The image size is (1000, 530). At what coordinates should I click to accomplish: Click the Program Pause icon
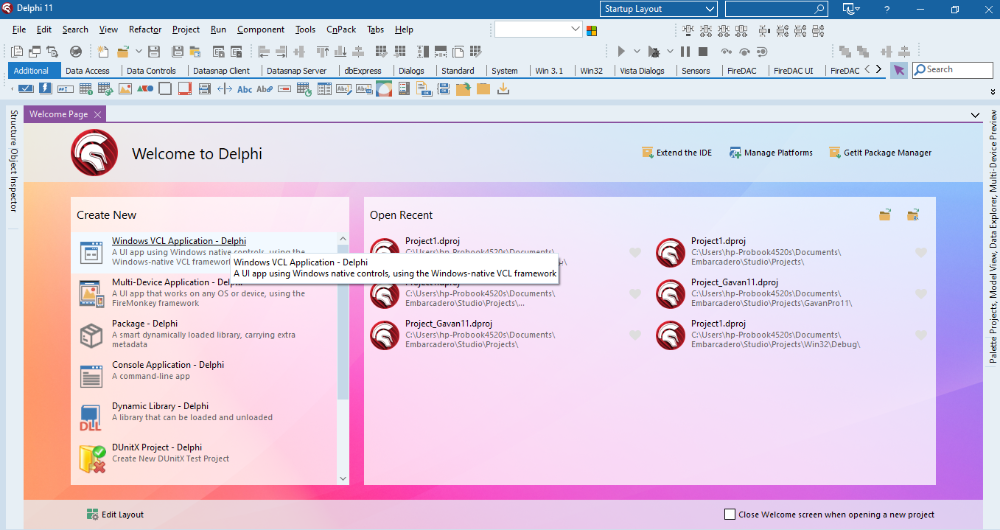686,51
